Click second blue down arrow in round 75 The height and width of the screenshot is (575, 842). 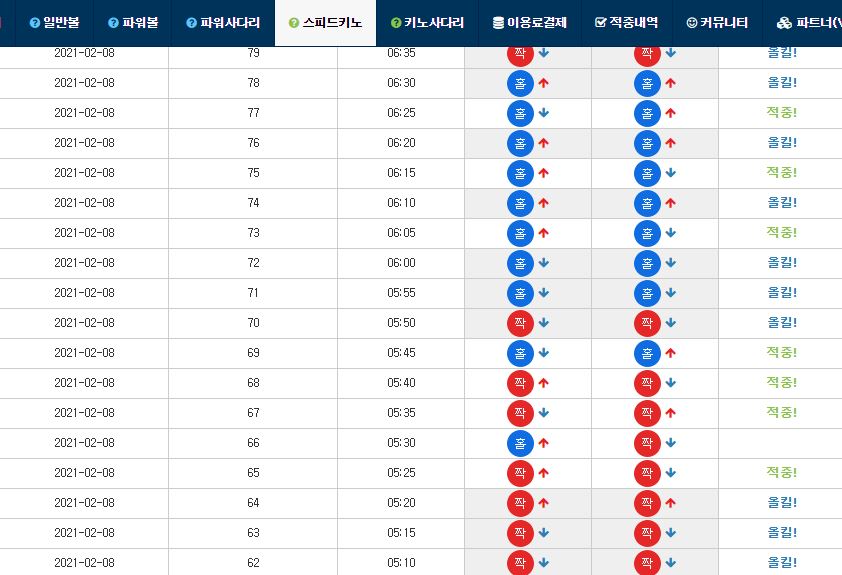pos(671,173)
